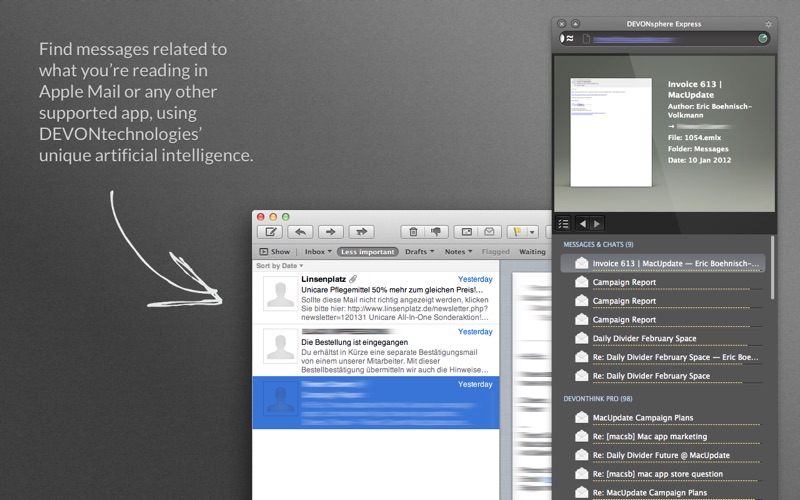Delete message with the trash icon
Image resolution: width=800 pixels, height=500 pixels.
click(x=413, y=232)
